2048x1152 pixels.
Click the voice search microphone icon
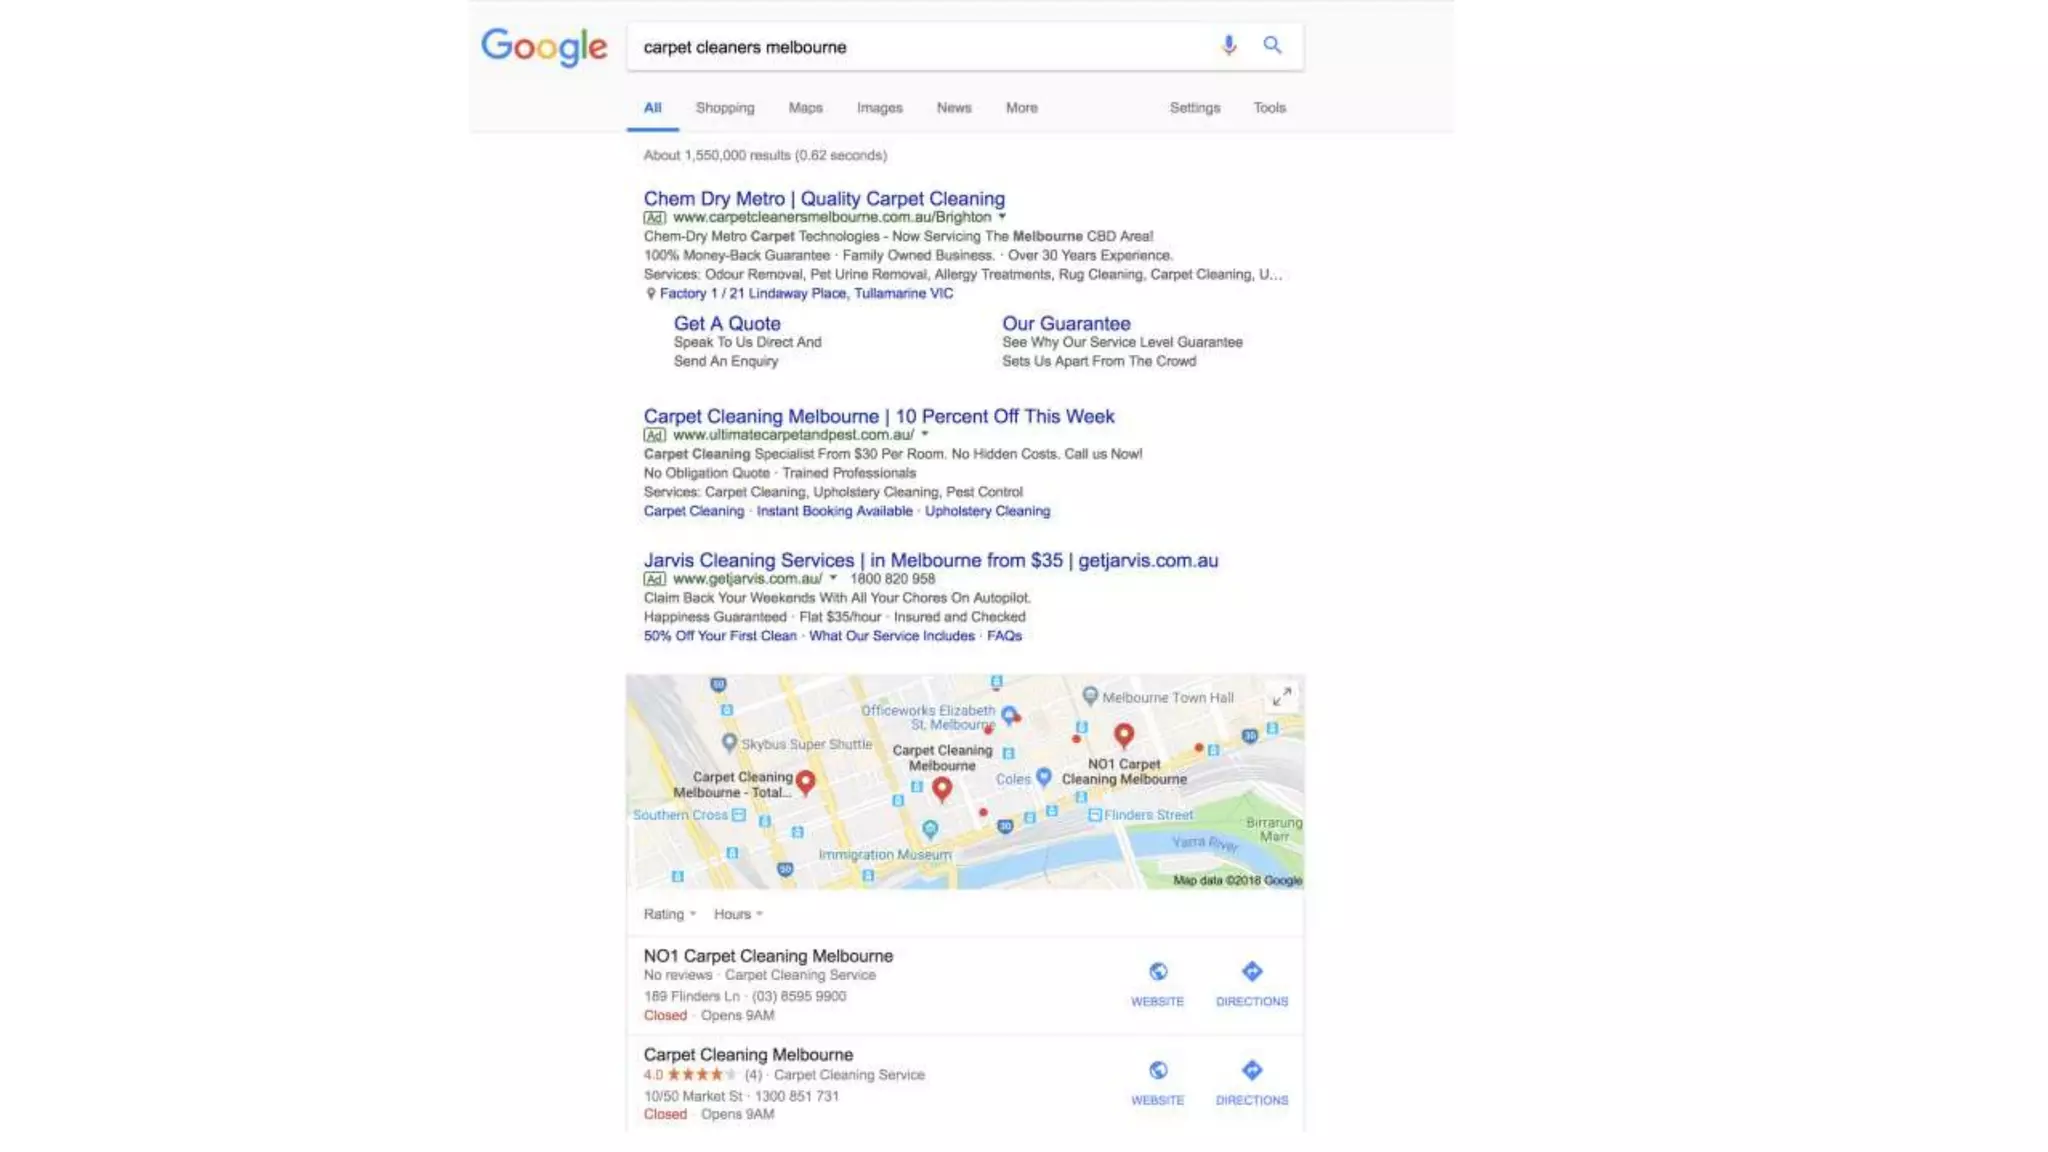click(x=1228, y=45)
